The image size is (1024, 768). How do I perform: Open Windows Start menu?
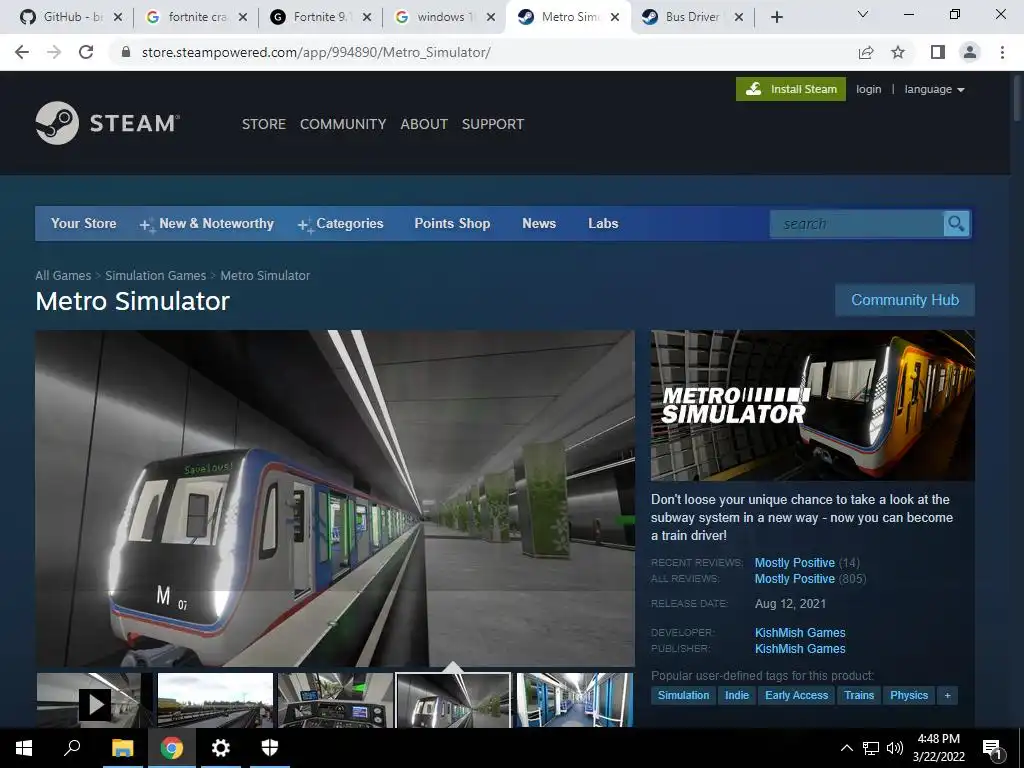(x=24, y=748)
